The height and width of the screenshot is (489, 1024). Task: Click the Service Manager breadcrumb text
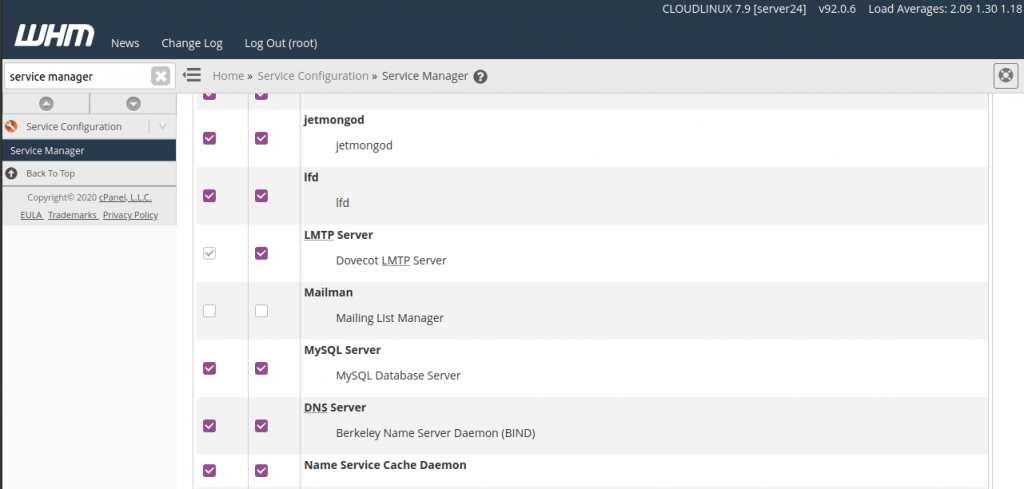click(x=425, y=76)
